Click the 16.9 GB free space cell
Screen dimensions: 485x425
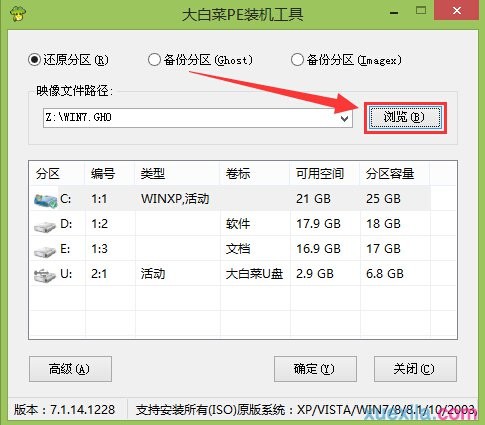(319, 249)
